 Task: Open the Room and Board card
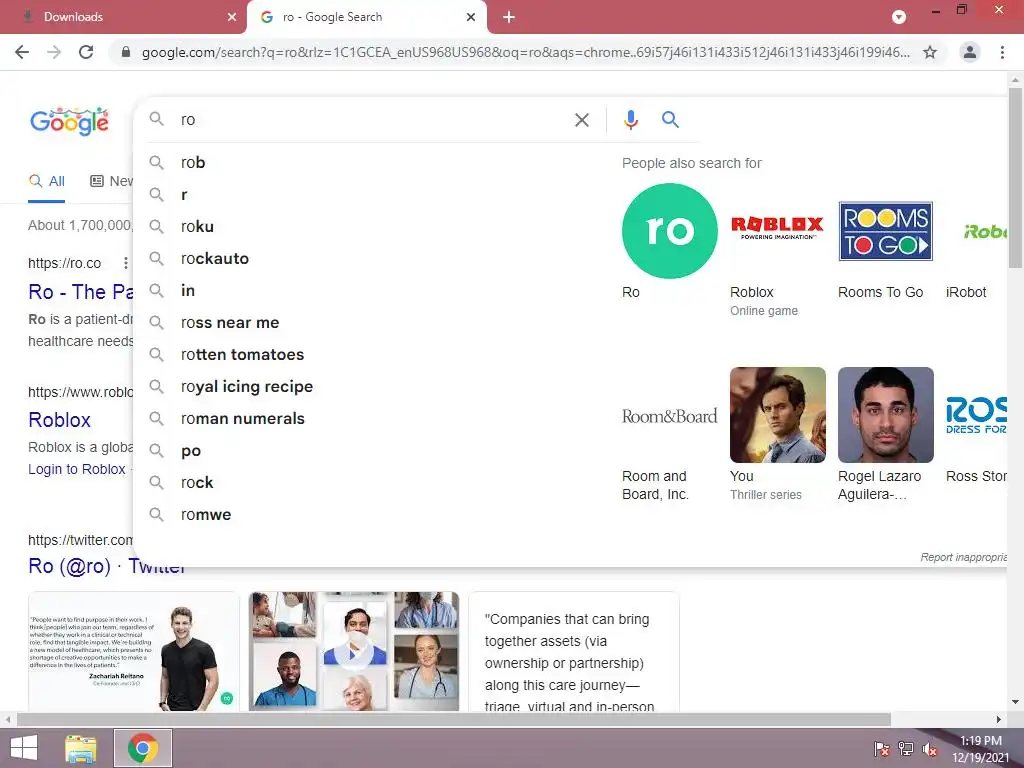pyautogui.click(x=669, y=434)
